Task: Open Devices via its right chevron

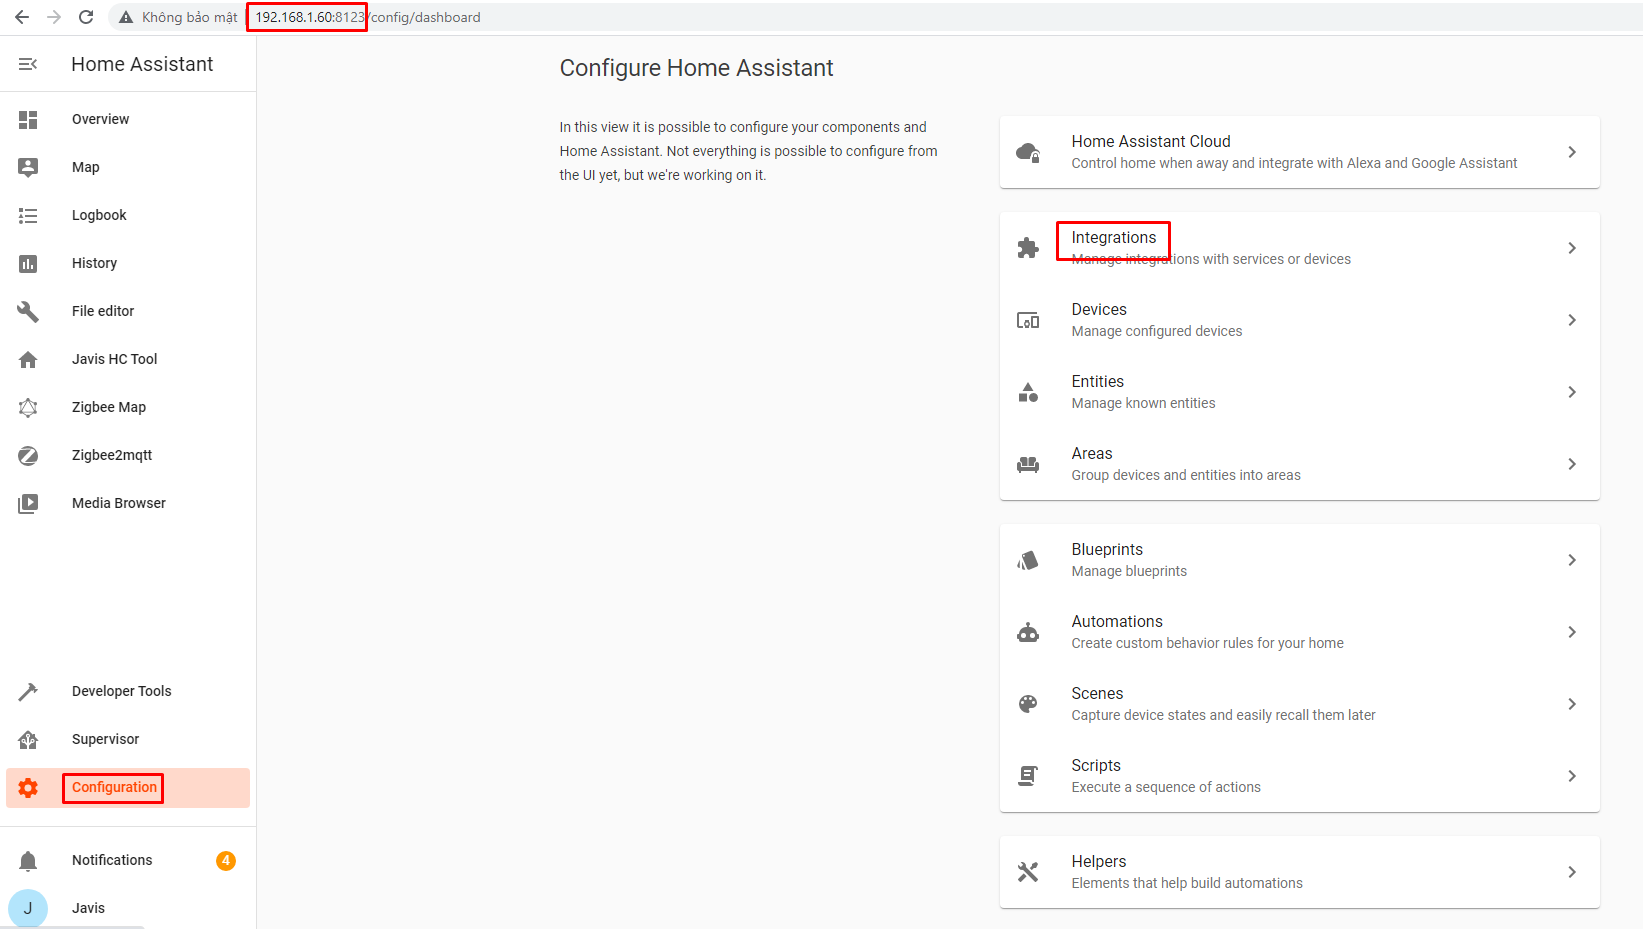Action: pyautogui.click(x=1572, y=320)
